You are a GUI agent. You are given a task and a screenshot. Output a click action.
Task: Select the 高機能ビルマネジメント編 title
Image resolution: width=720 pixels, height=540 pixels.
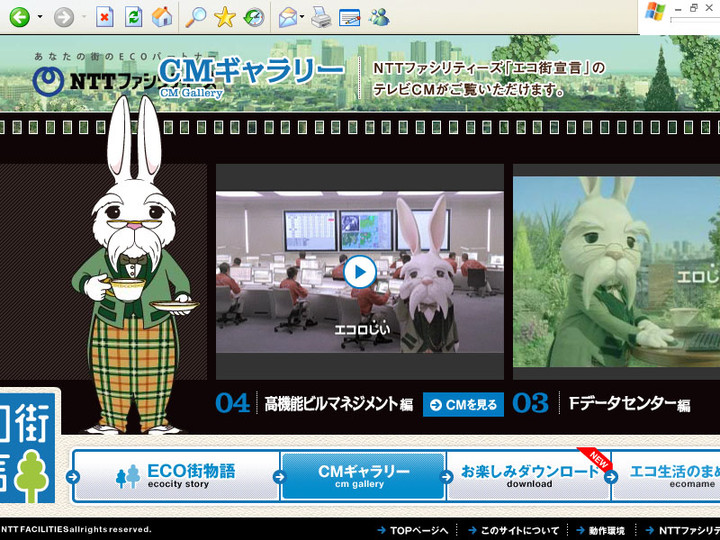pos(338,404)
